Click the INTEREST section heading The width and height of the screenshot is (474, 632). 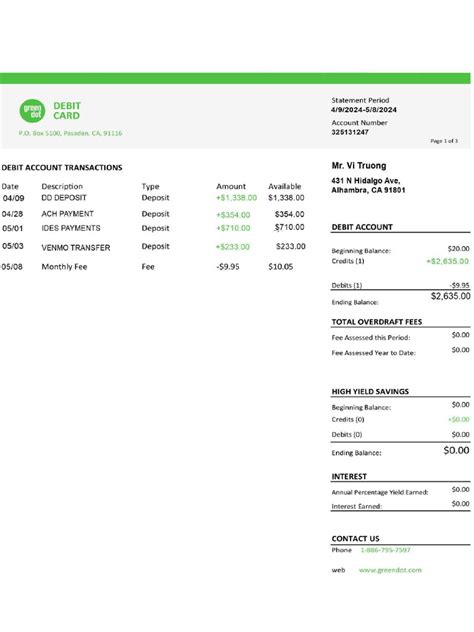click(349, 476)
